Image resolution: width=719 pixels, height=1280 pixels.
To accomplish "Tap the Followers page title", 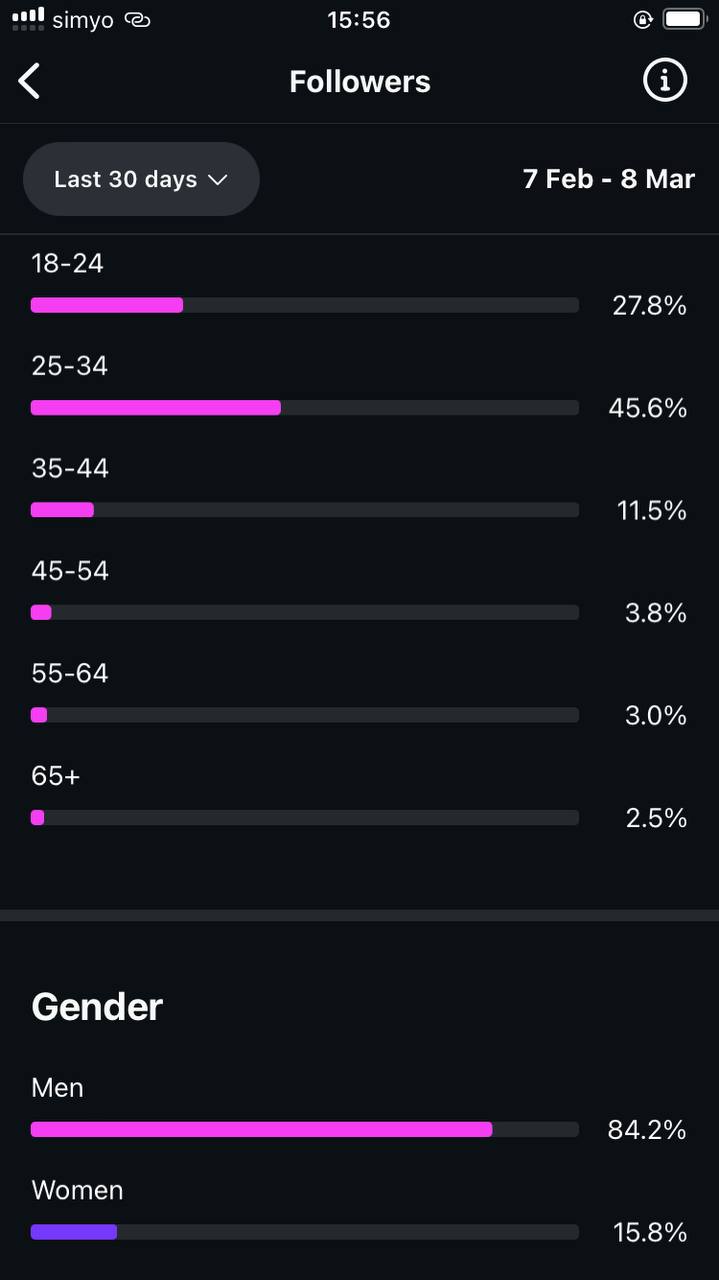I will click(x=360, y=81).
